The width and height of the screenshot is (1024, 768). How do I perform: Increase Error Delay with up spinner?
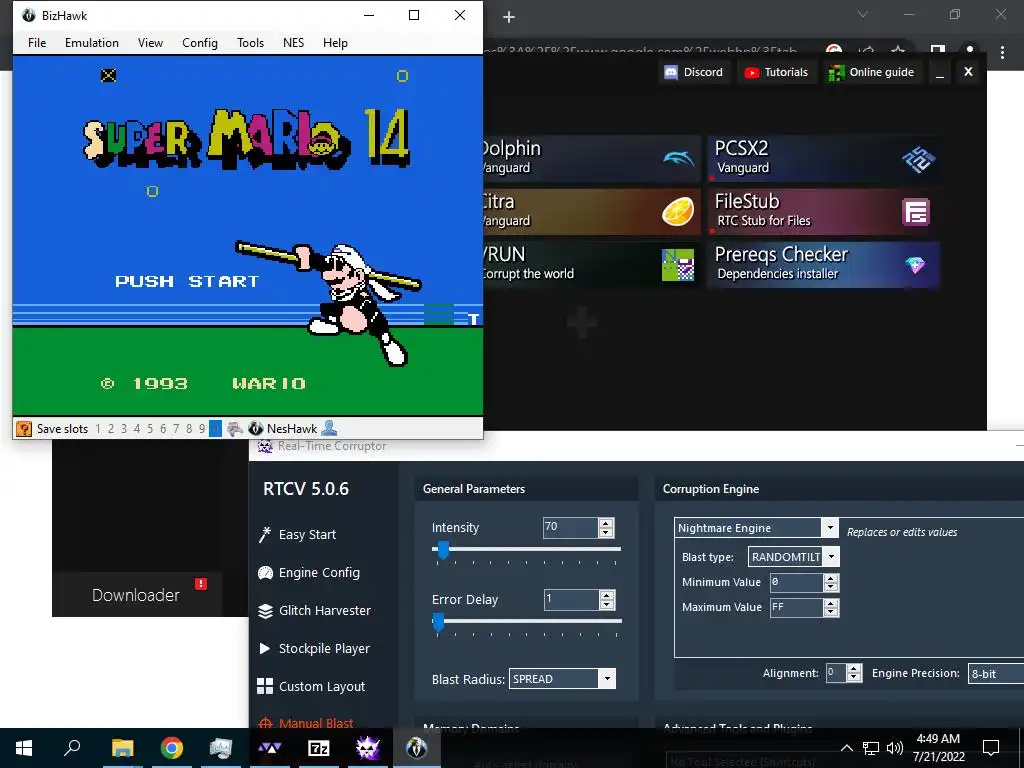click(607, 595)
